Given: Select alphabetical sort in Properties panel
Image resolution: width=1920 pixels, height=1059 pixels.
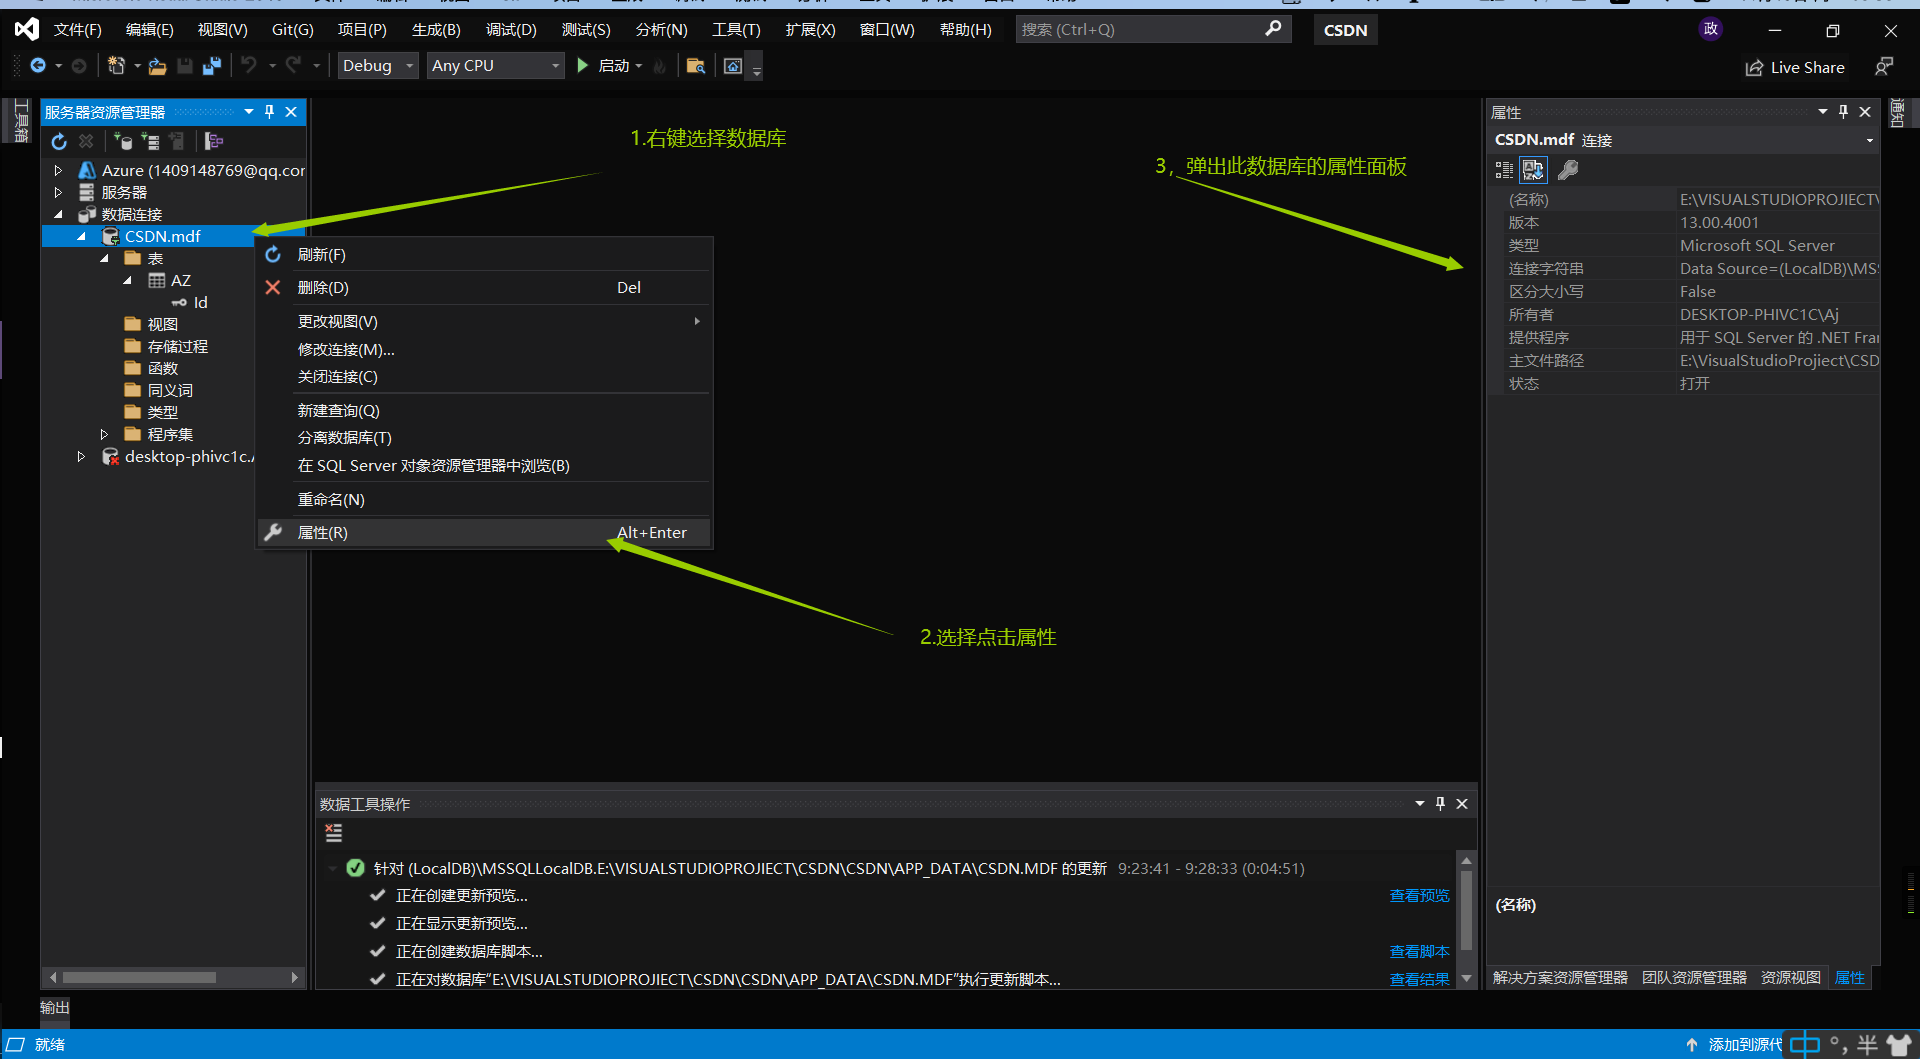Looking at the screenshot, I should pos(1533,169).
